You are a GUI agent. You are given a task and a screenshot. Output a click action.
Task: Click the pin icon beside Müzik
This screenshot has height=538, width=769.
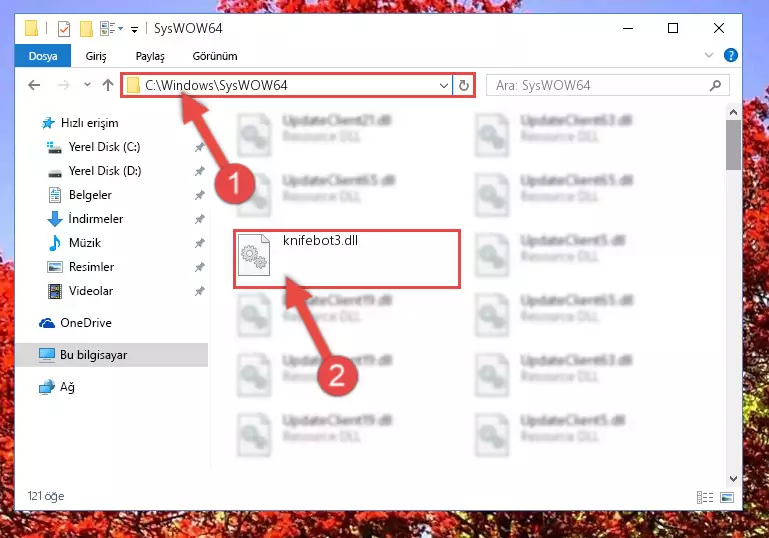coord(199,243)
